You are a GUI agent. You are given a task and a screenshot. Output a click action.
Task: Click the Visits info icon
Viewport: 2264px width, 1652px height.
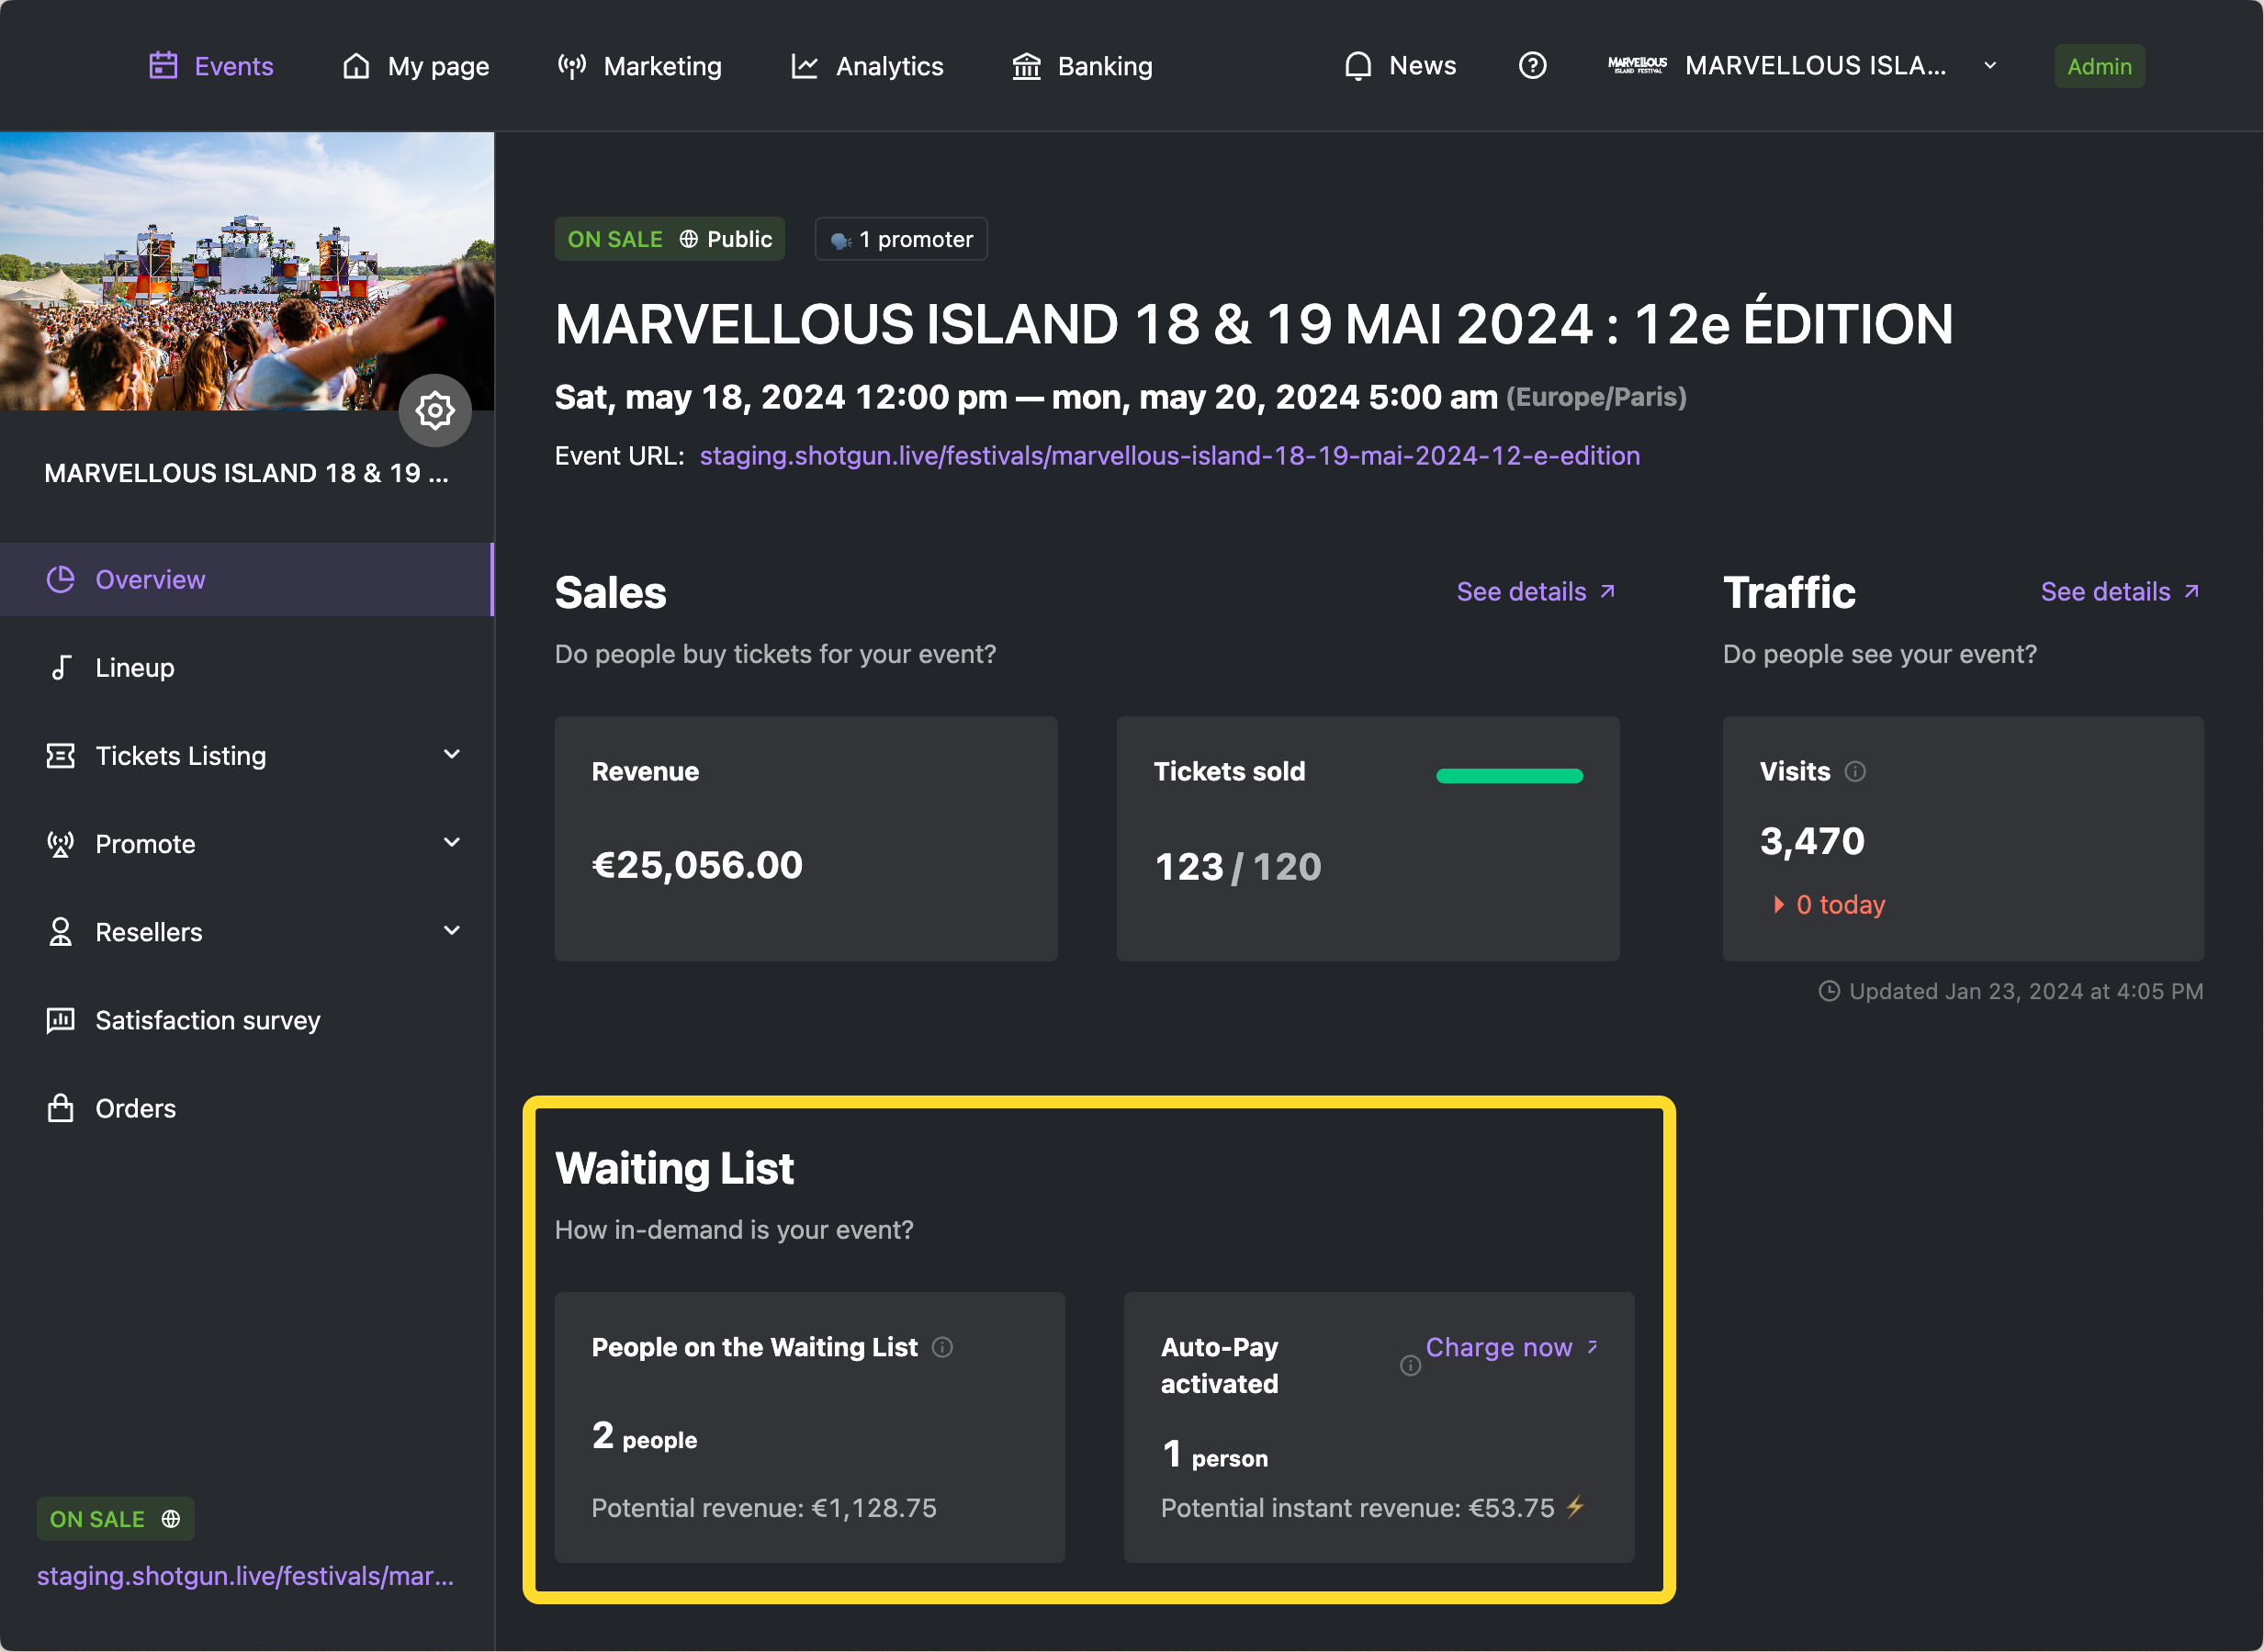pos(1855,771)
